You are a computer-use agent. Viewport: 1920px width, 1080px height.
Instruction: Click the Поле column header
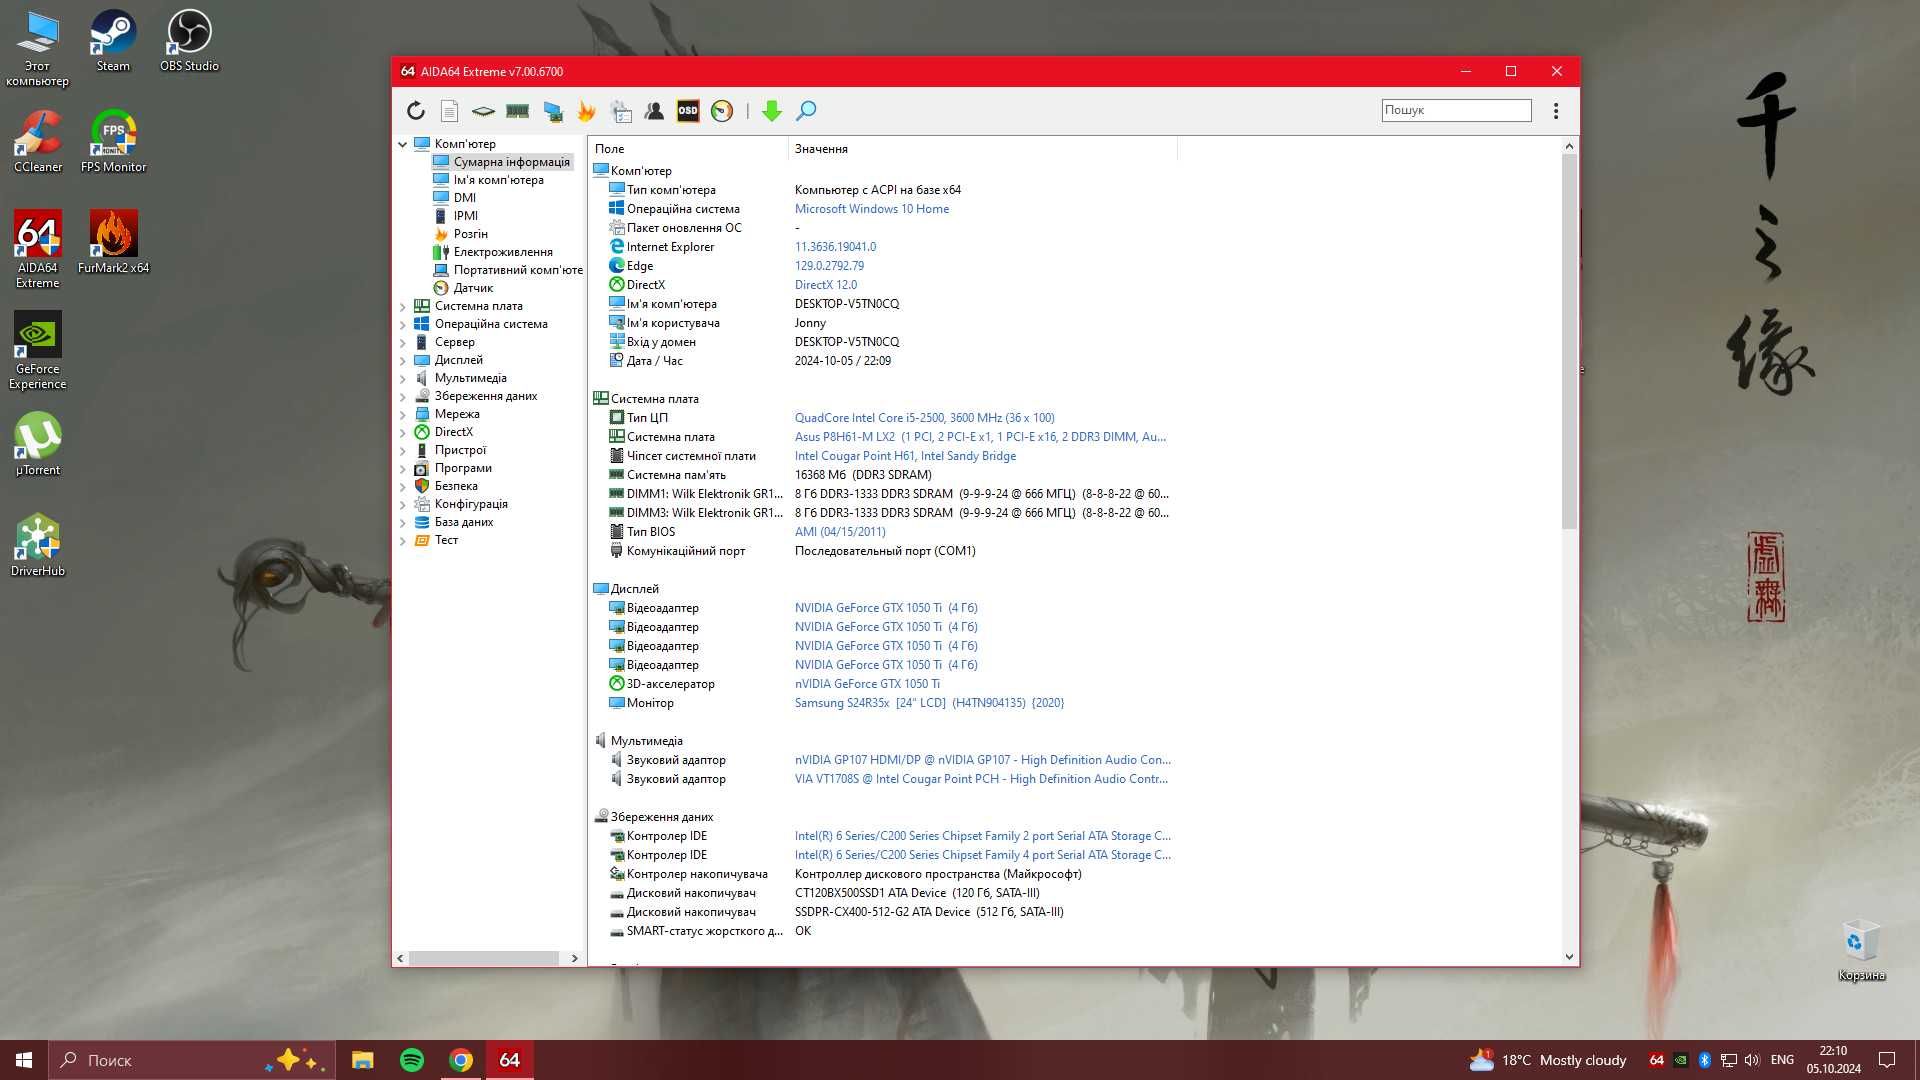pyautogui.click(x=689, y=149)
